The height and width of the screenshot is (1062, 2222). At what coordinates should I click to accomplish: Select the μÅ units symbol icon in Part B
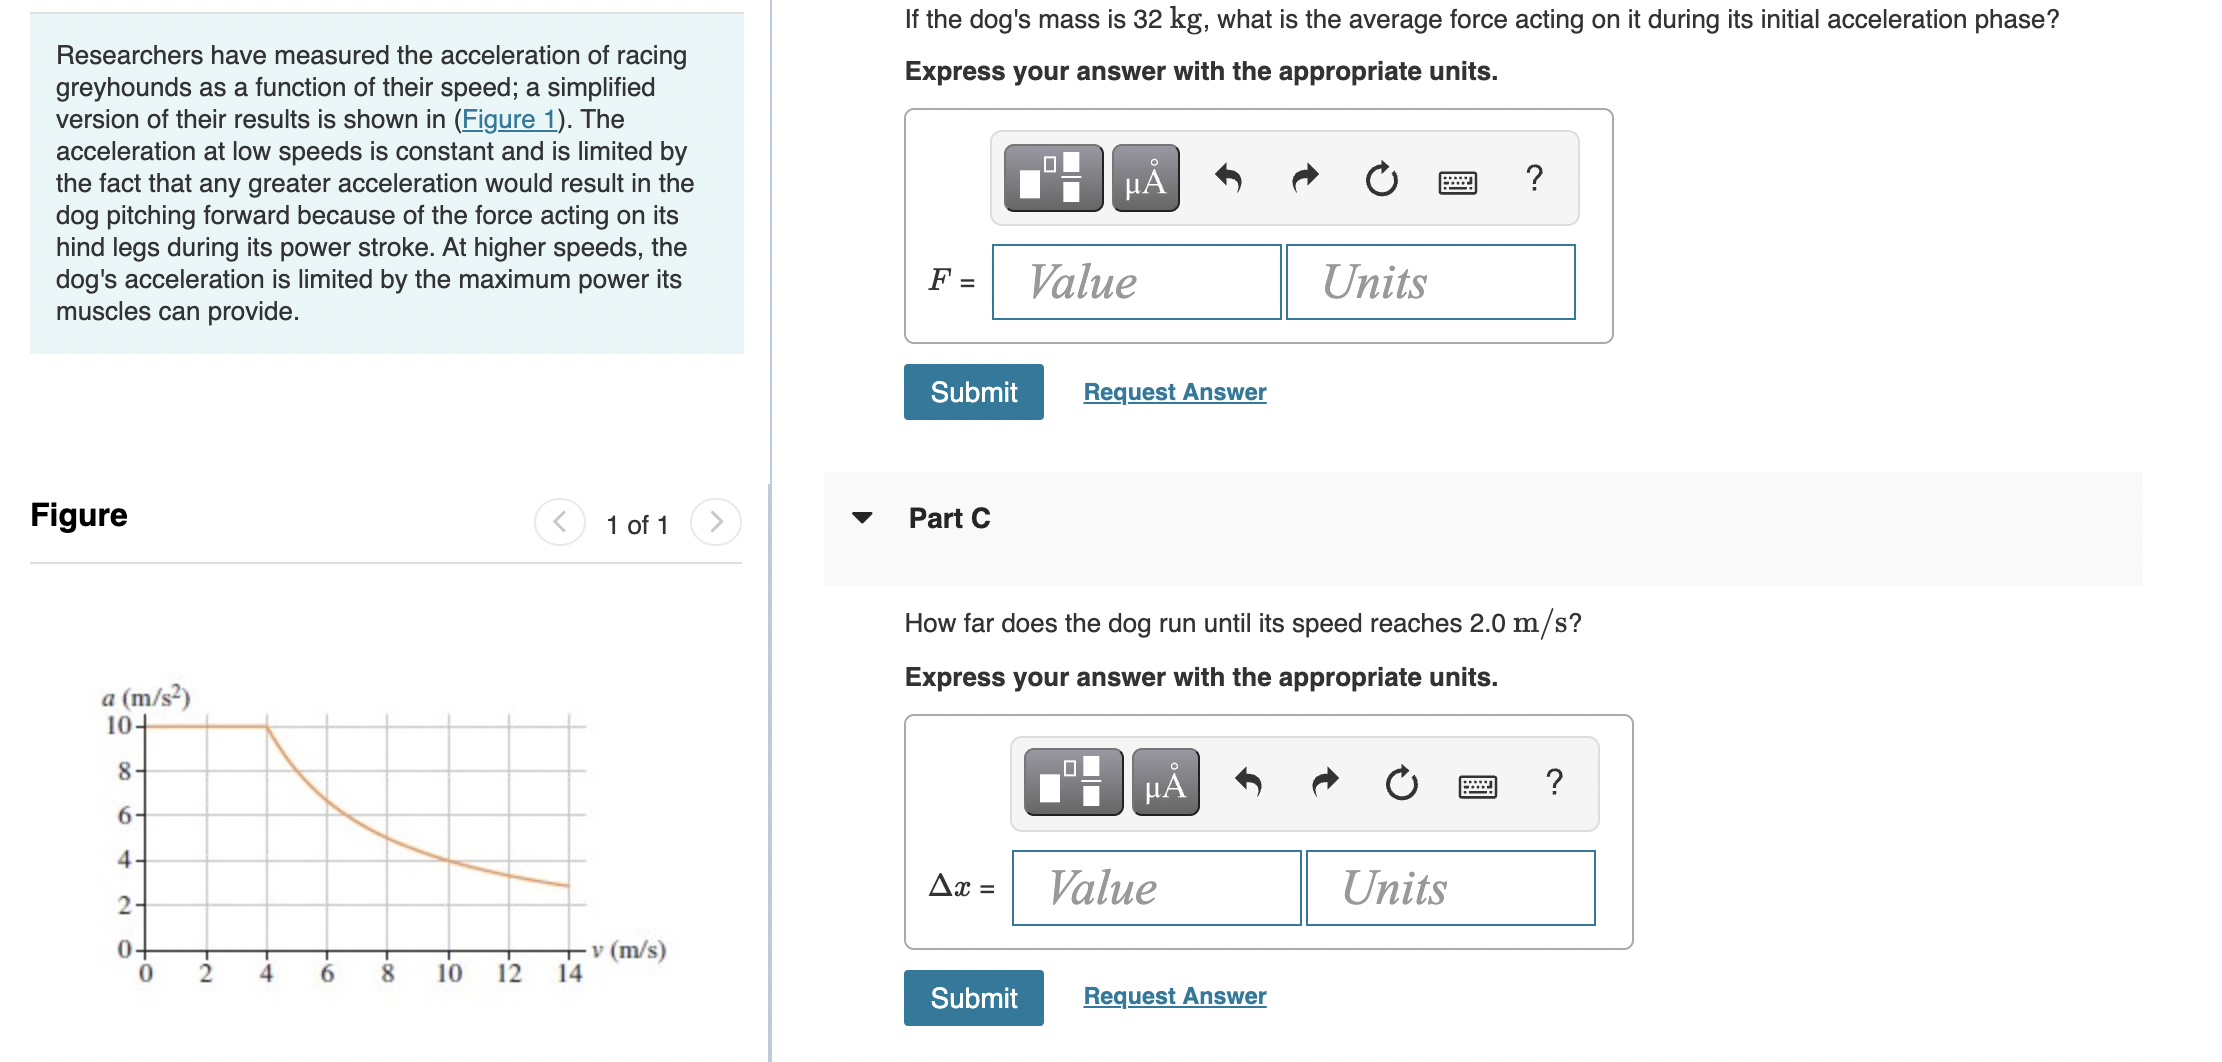[x=1143, y=180]
